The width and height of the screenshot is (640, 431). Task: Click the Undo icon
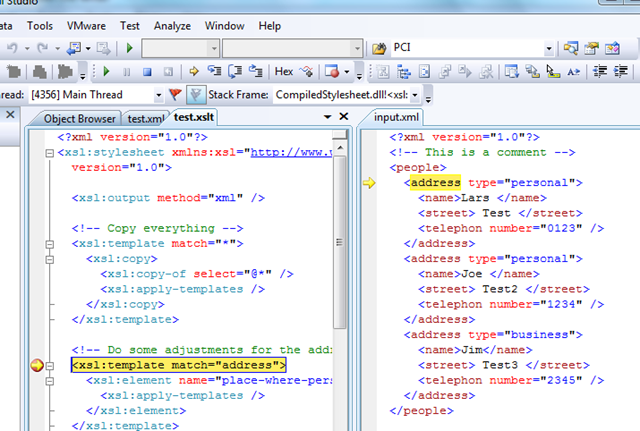click(12, 48)
